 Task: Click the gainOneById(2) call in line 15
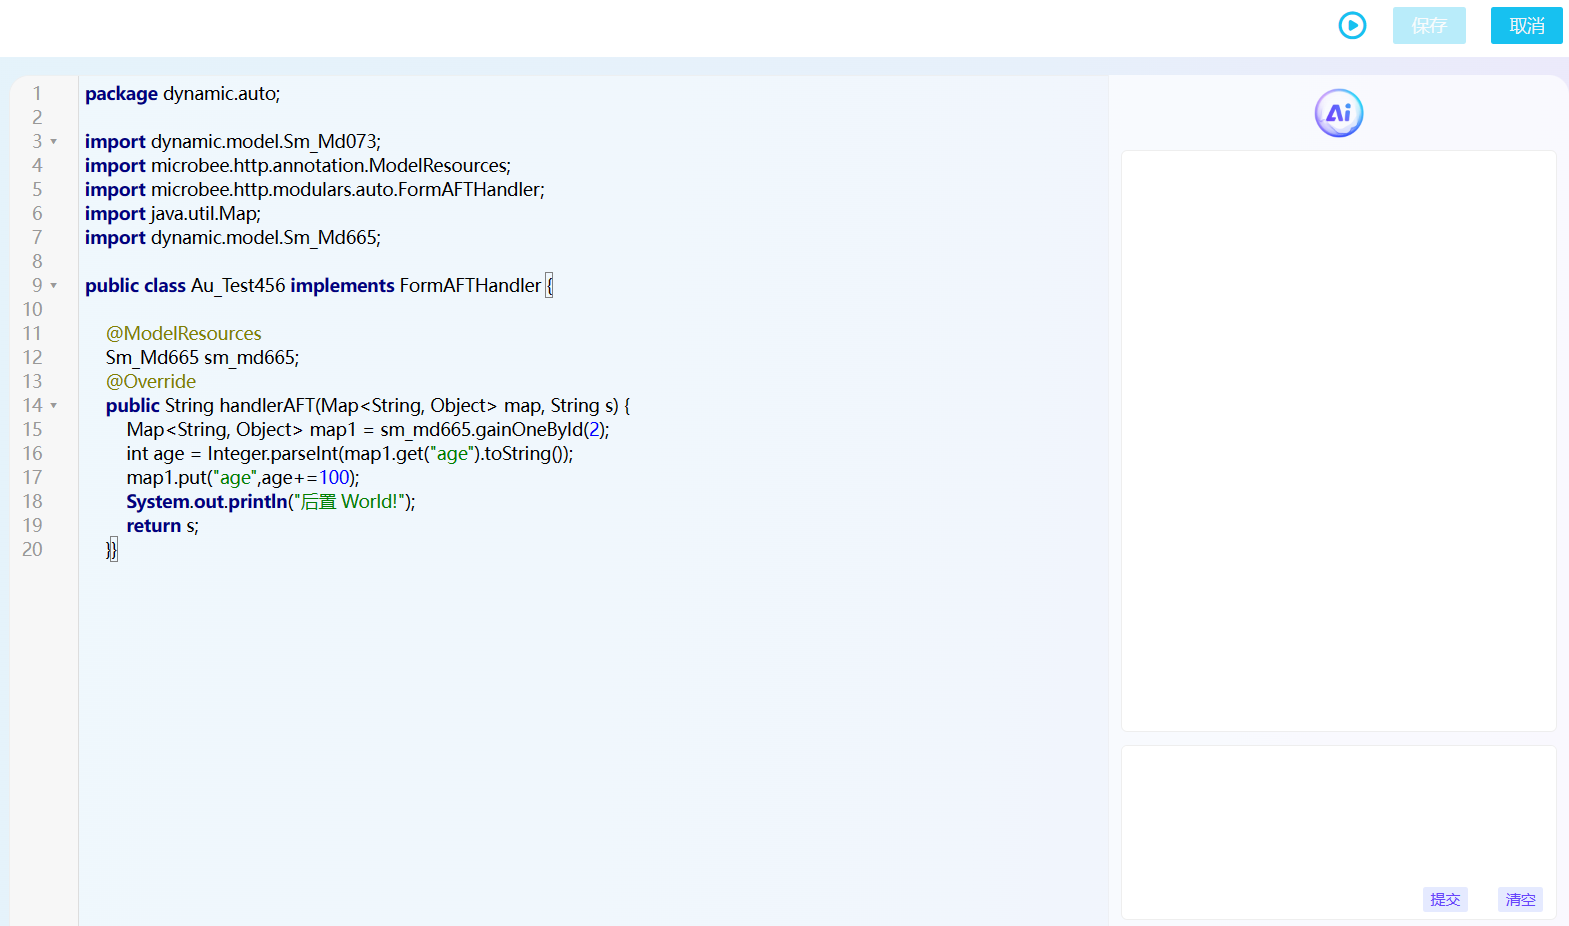[540, 430]
